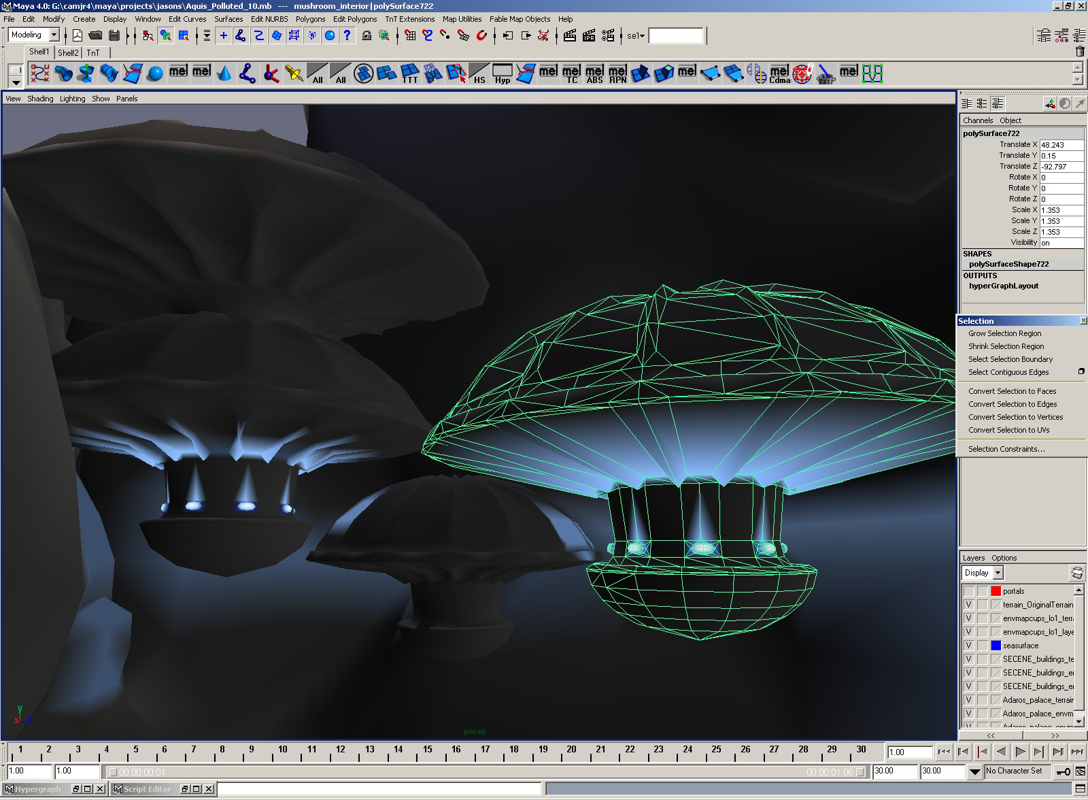1088x800 pixels.
Task: Open the Modeling menu set dropdown
Action: coord(54,35)
